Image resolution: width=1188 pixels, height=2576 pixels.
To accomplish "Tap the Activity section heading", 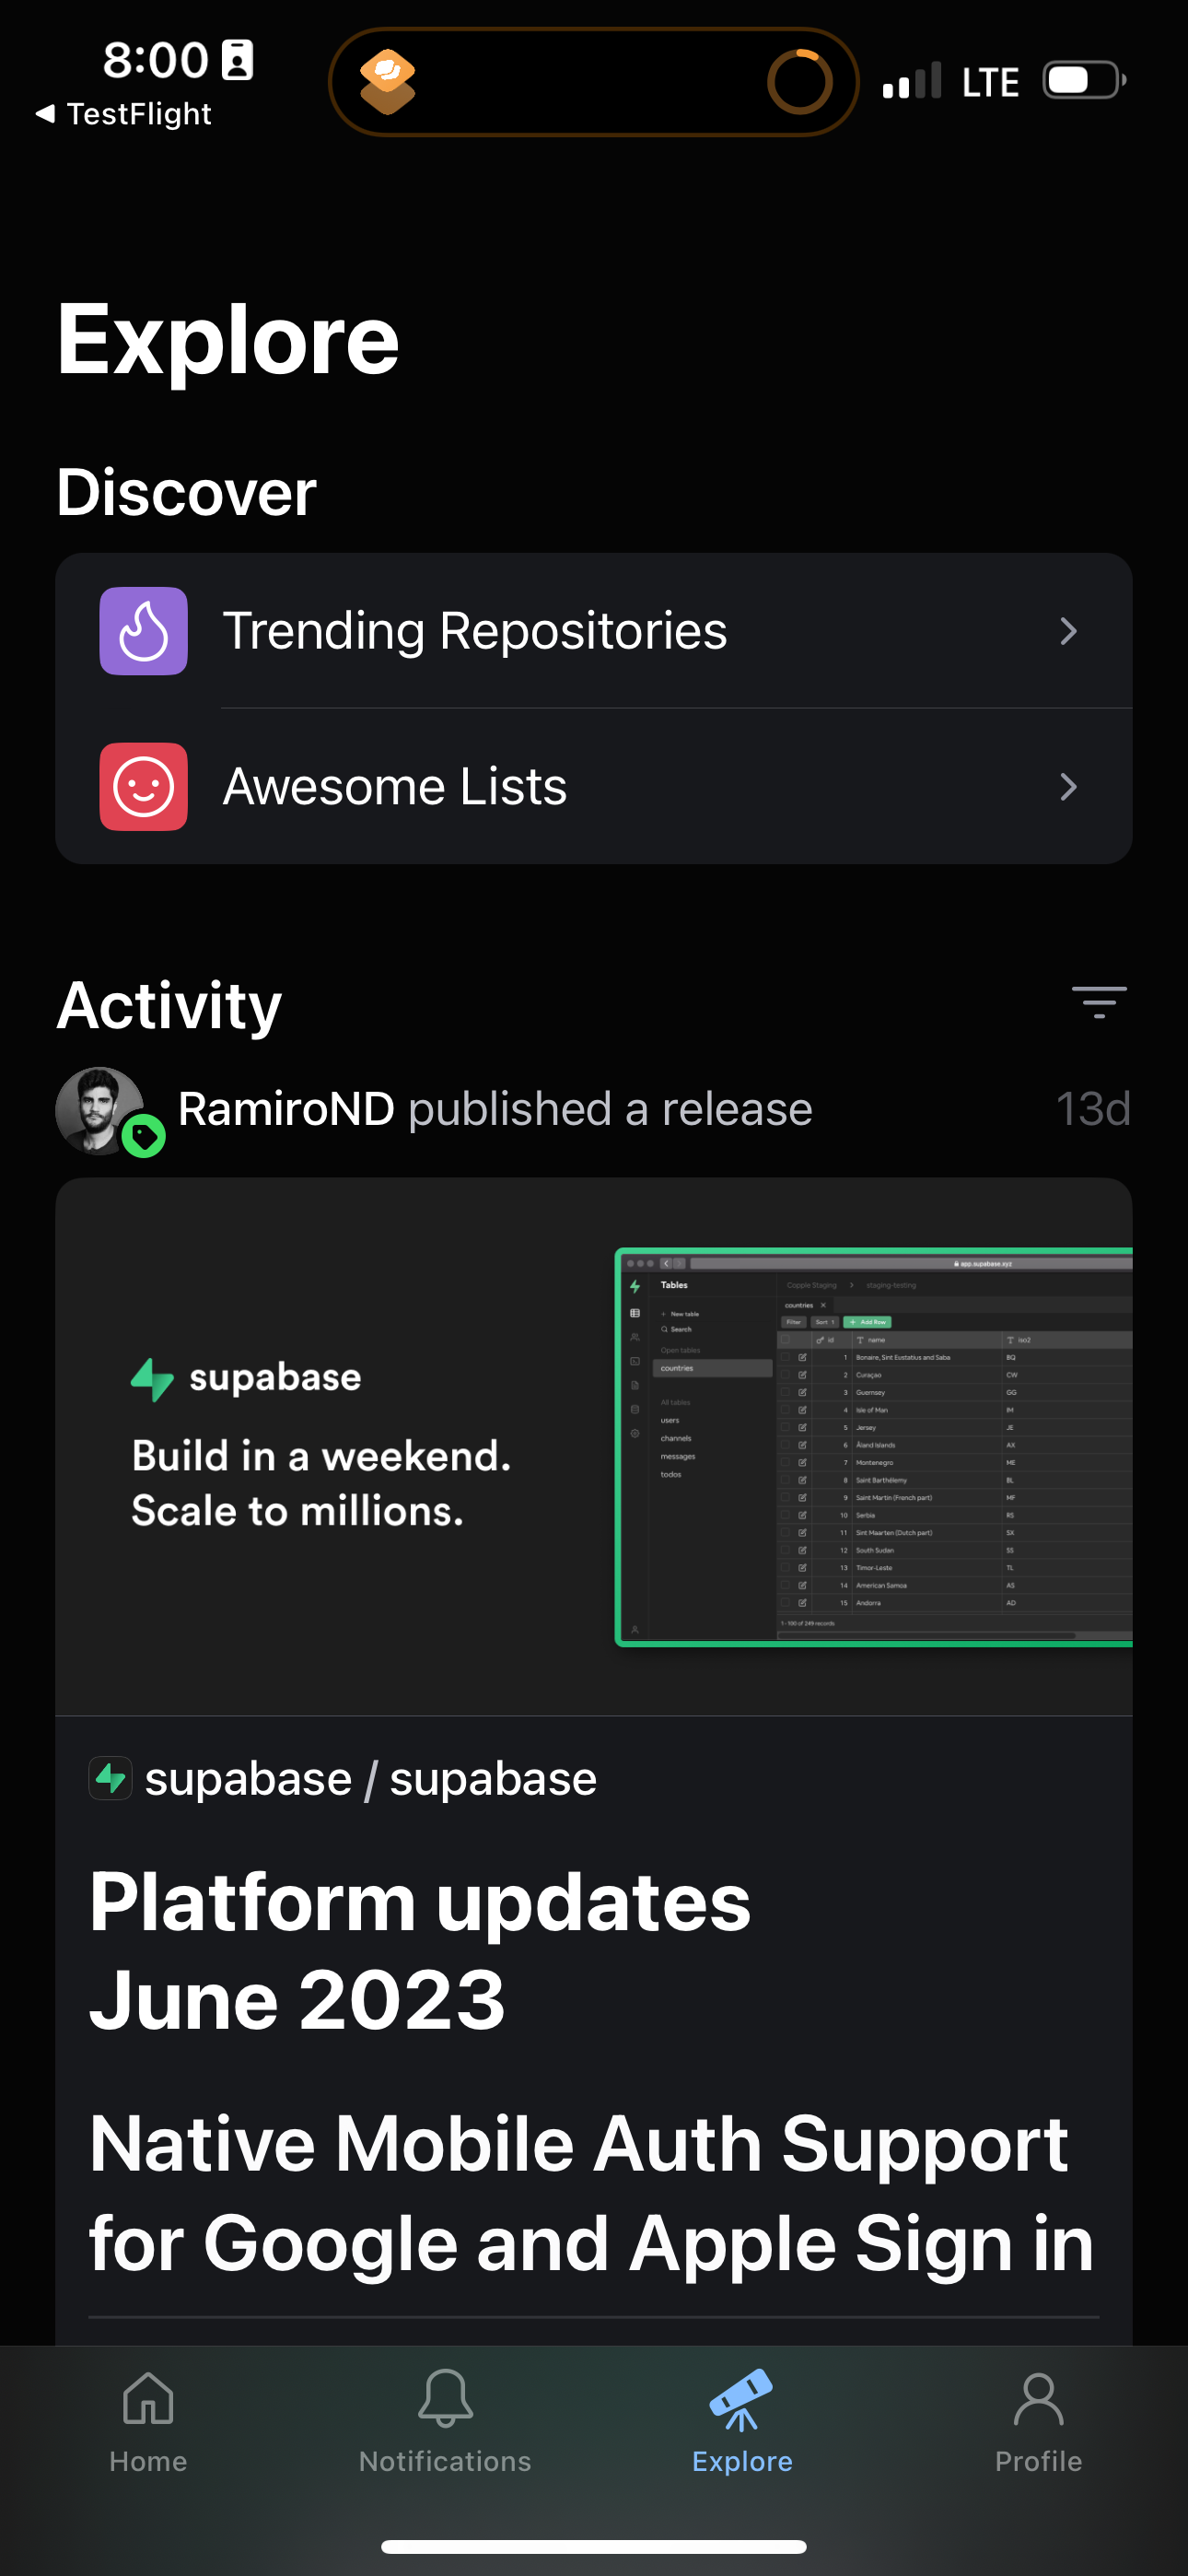I will tap(169, 1004).
